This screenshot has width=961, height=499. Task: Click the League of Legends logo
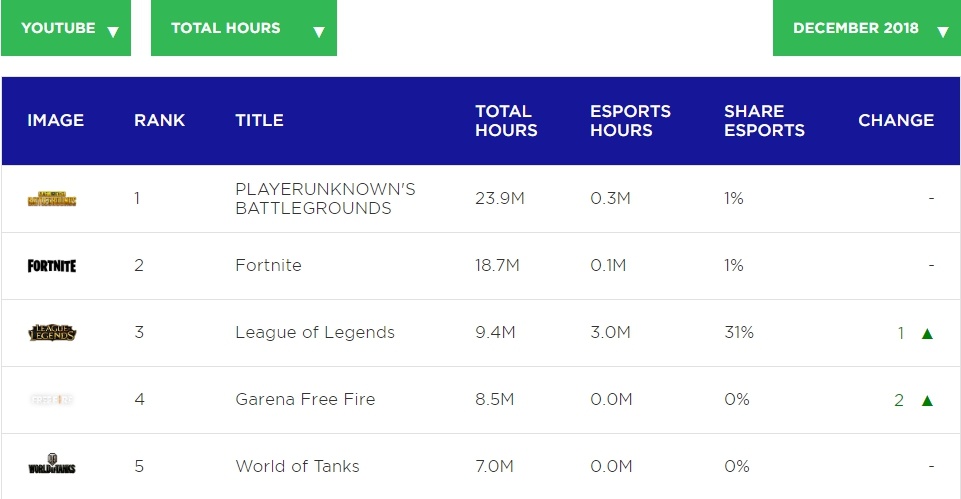point(52,333)
